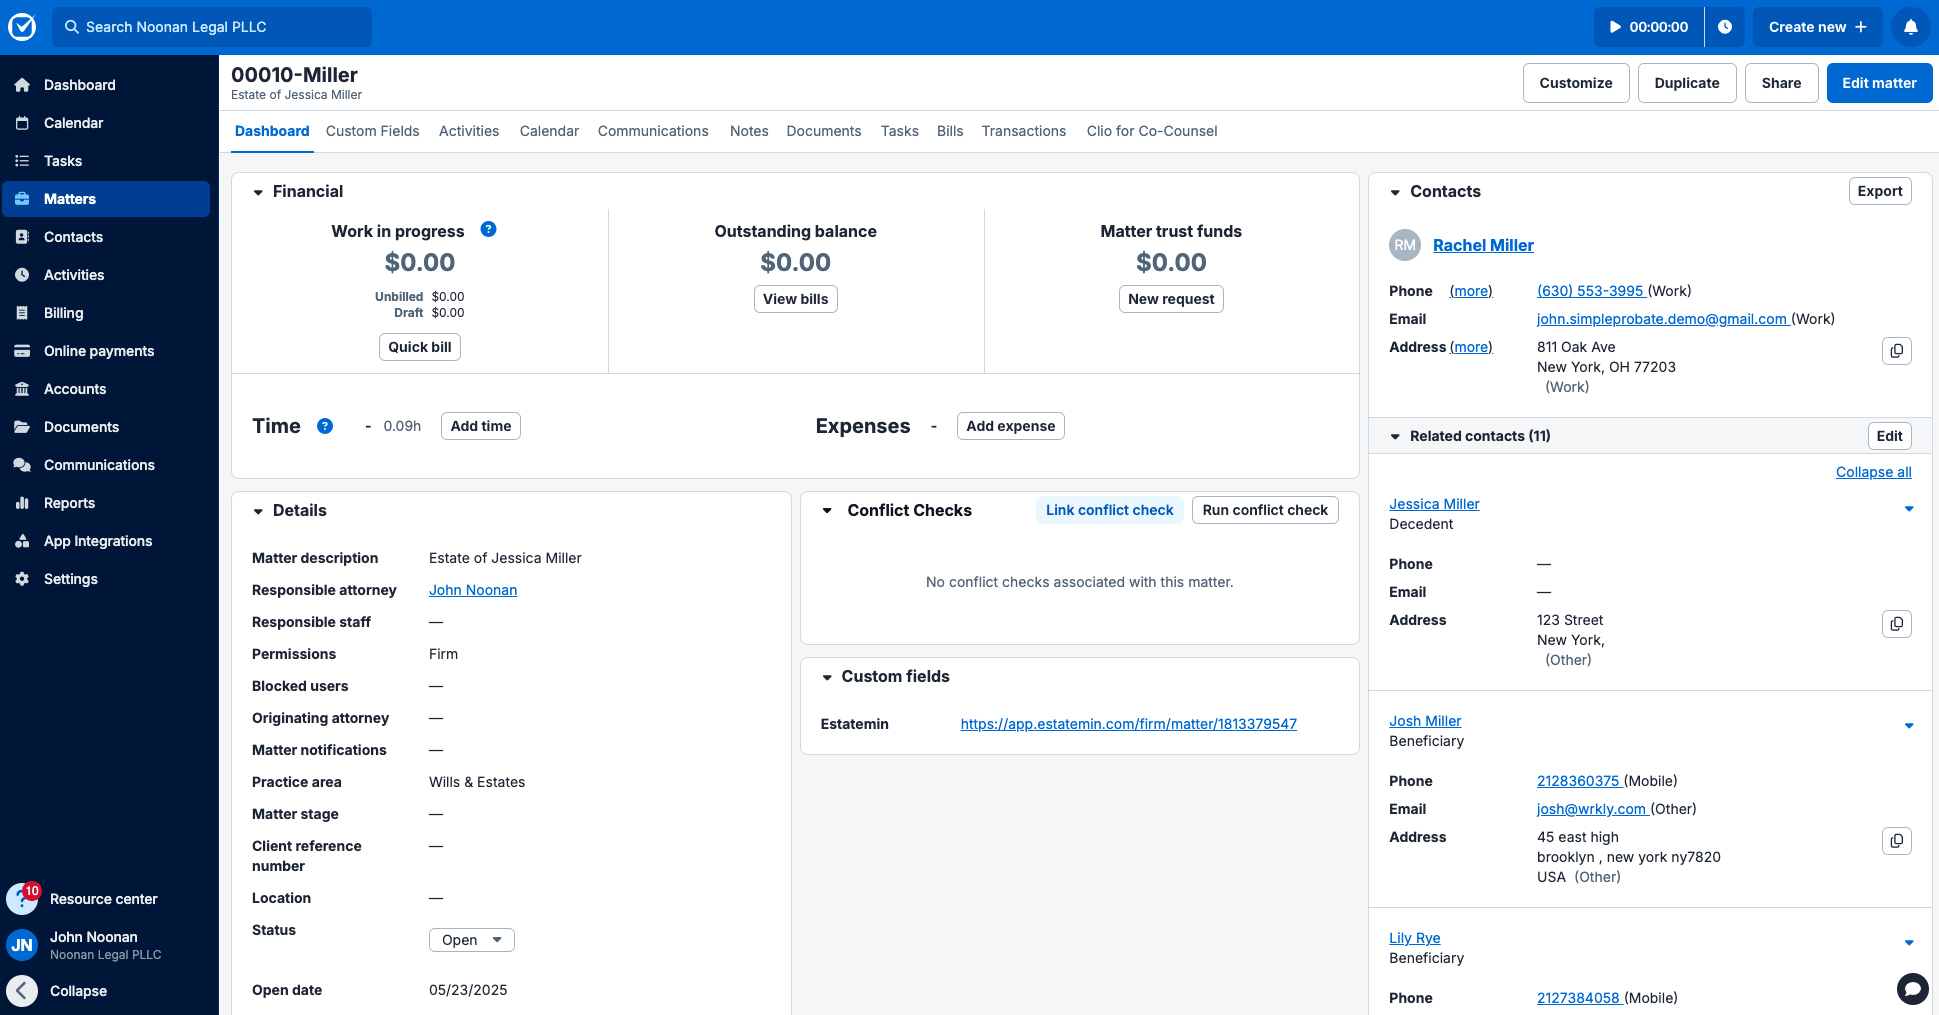Screen dimensions: 1939x1015
Task: Copy Rachel Miller's address with copy icon
Action: pyautogui.click(x=1896, y=351)
